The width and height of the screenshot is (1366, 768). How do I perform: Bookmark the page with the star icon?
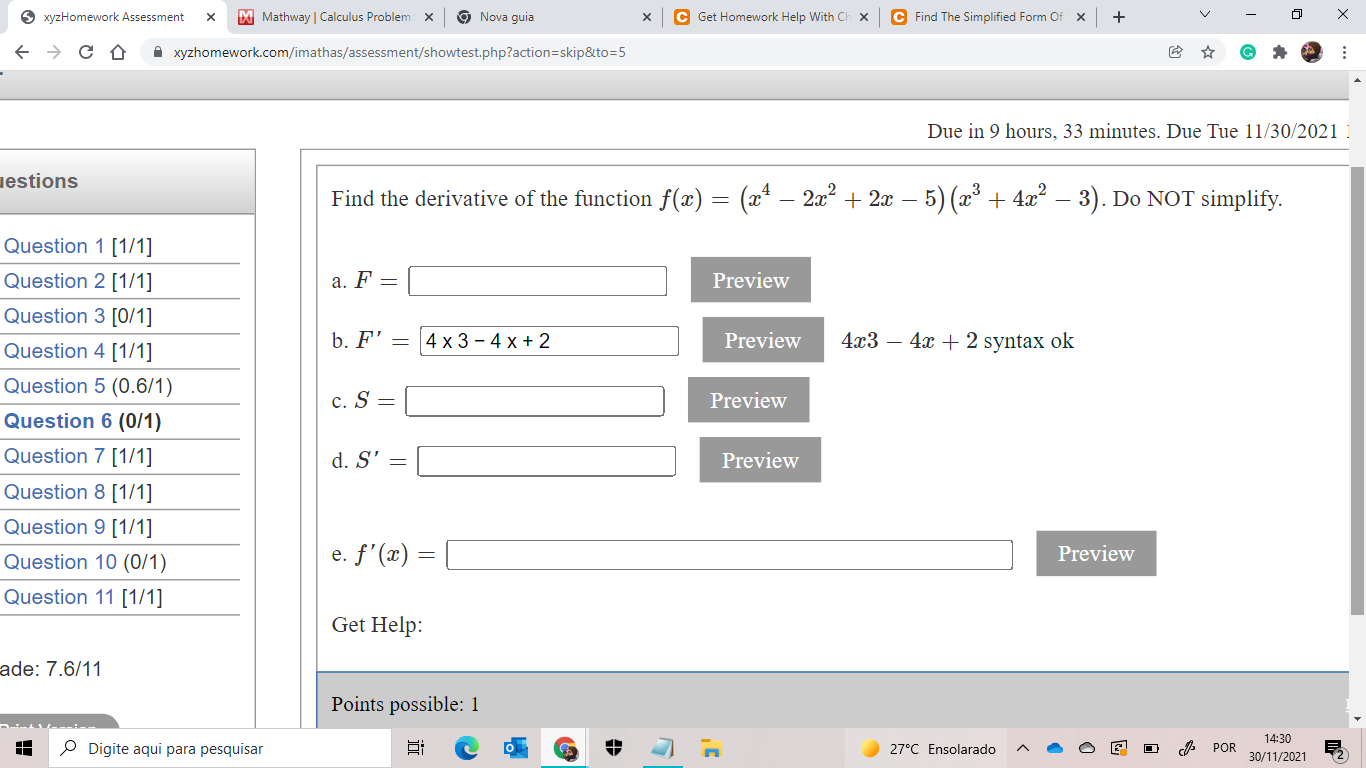point(1209,51)
